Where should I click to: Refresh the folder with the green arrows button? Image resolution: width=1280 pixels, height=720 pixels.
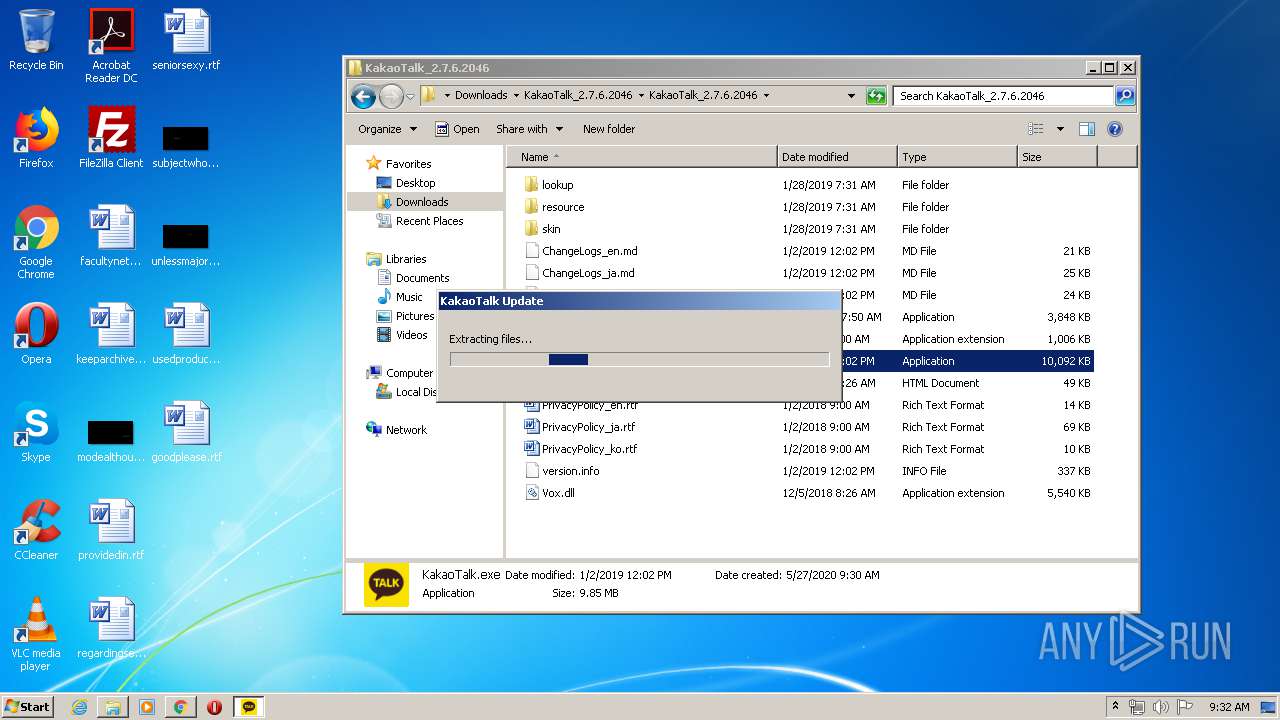(876, 96)
